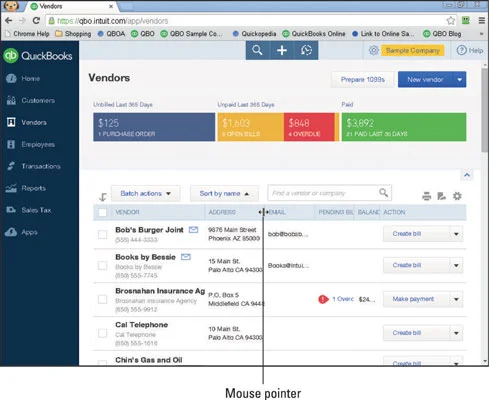The height and width of the screenshot is (400, 489).
Task: Open action dropdown for Brosnahan Insurance
Action: [x=456, y=299]
